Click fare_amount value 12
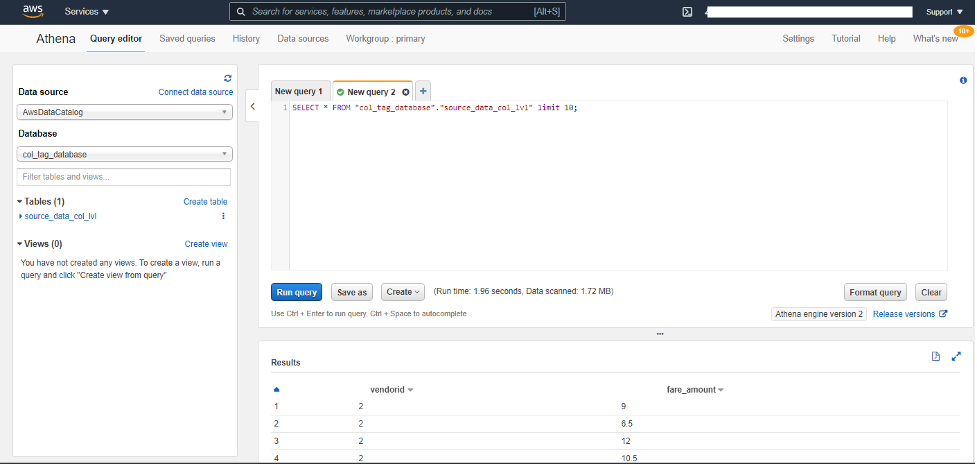This screenshot has width=977, height=464. click(x=626, y=441)
